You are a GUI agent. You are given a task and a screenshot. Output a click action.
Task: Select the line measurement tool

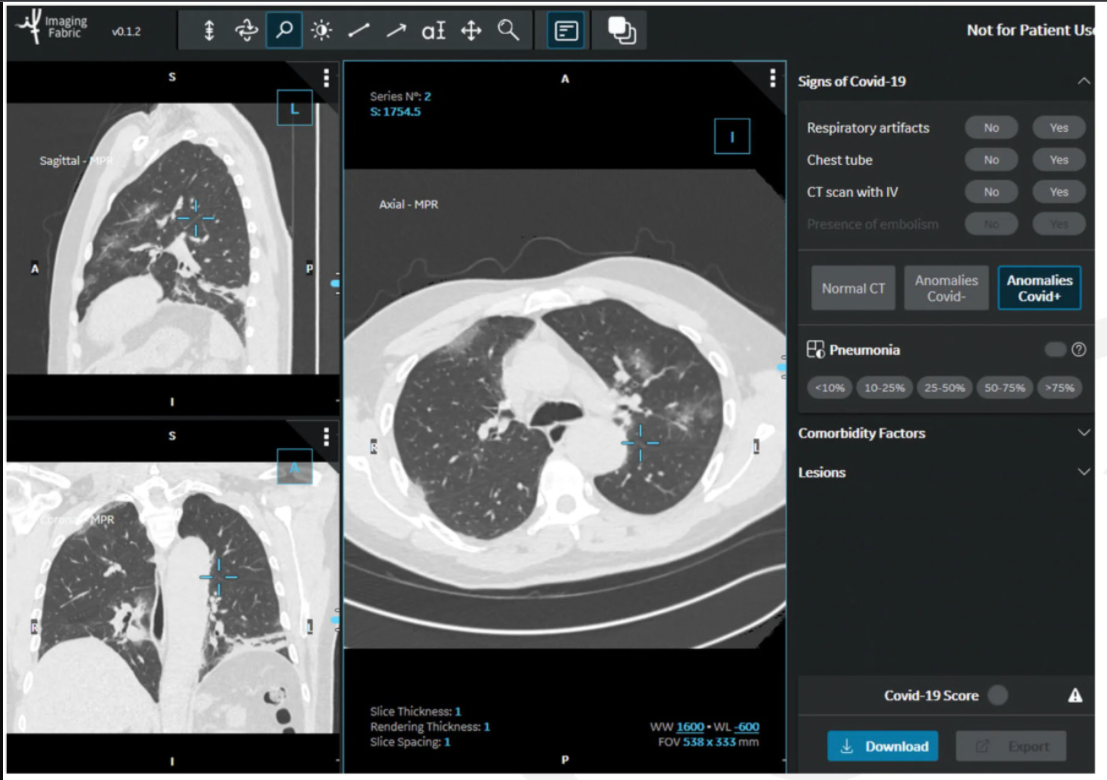tap(358, 31)
